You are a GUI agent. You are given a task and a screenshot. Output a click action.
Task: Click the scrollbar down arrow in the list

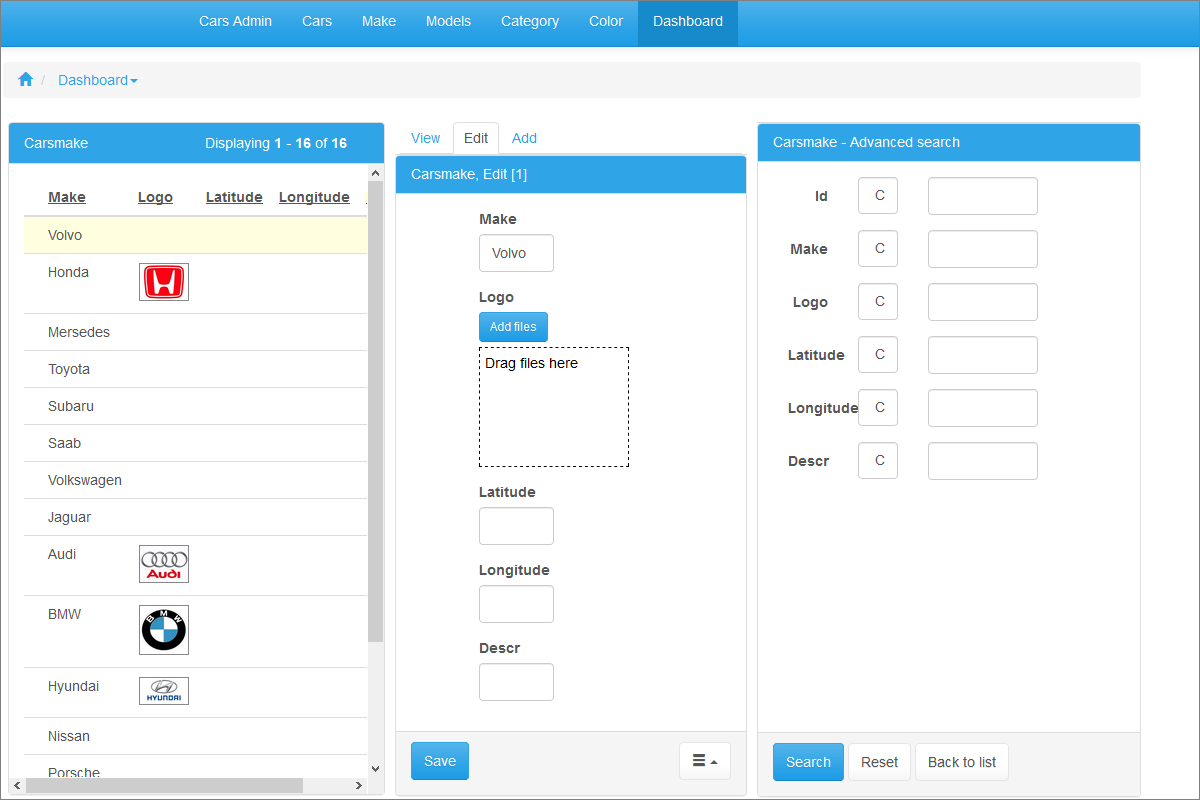point(375,768)
